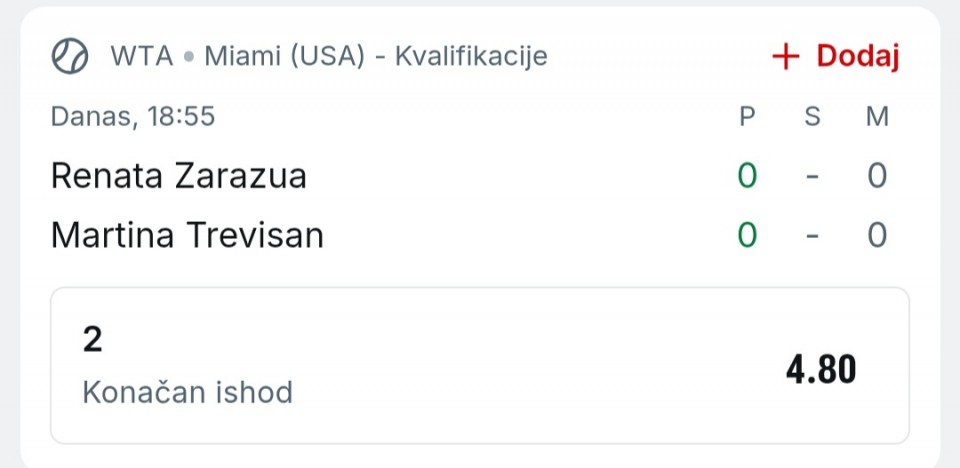Click Martina Trevisan's M score value

[x=877, y=236]
